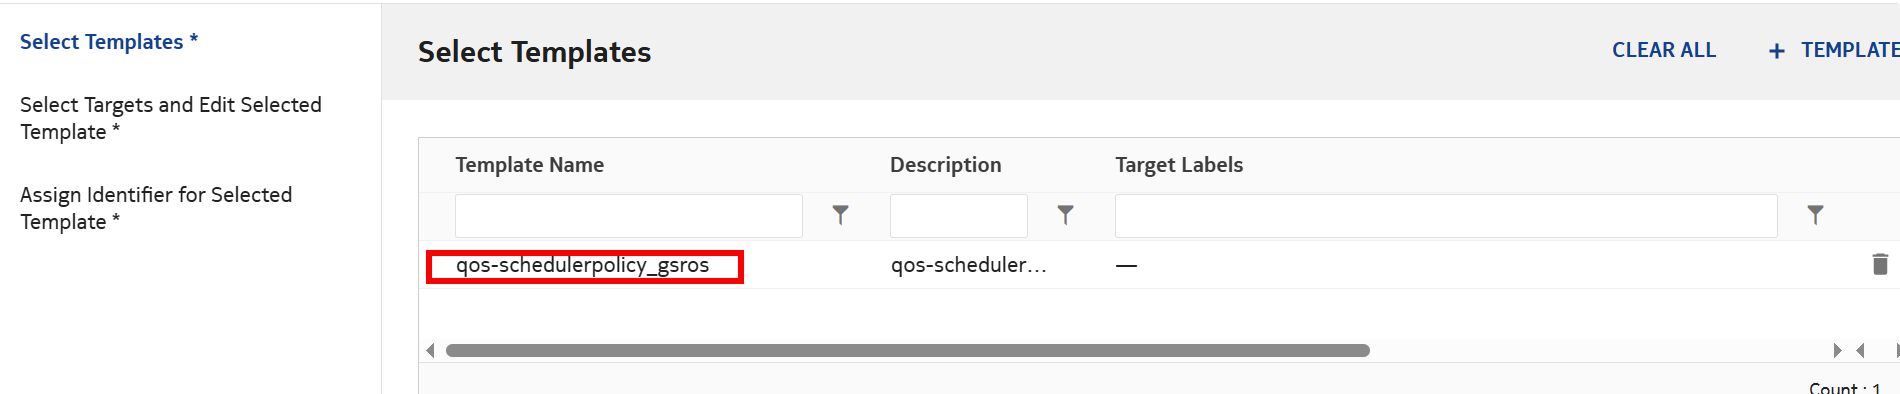Click the Template Name column header
The height and width of the screenshot is (394, 1900).
tap(530, 165)
